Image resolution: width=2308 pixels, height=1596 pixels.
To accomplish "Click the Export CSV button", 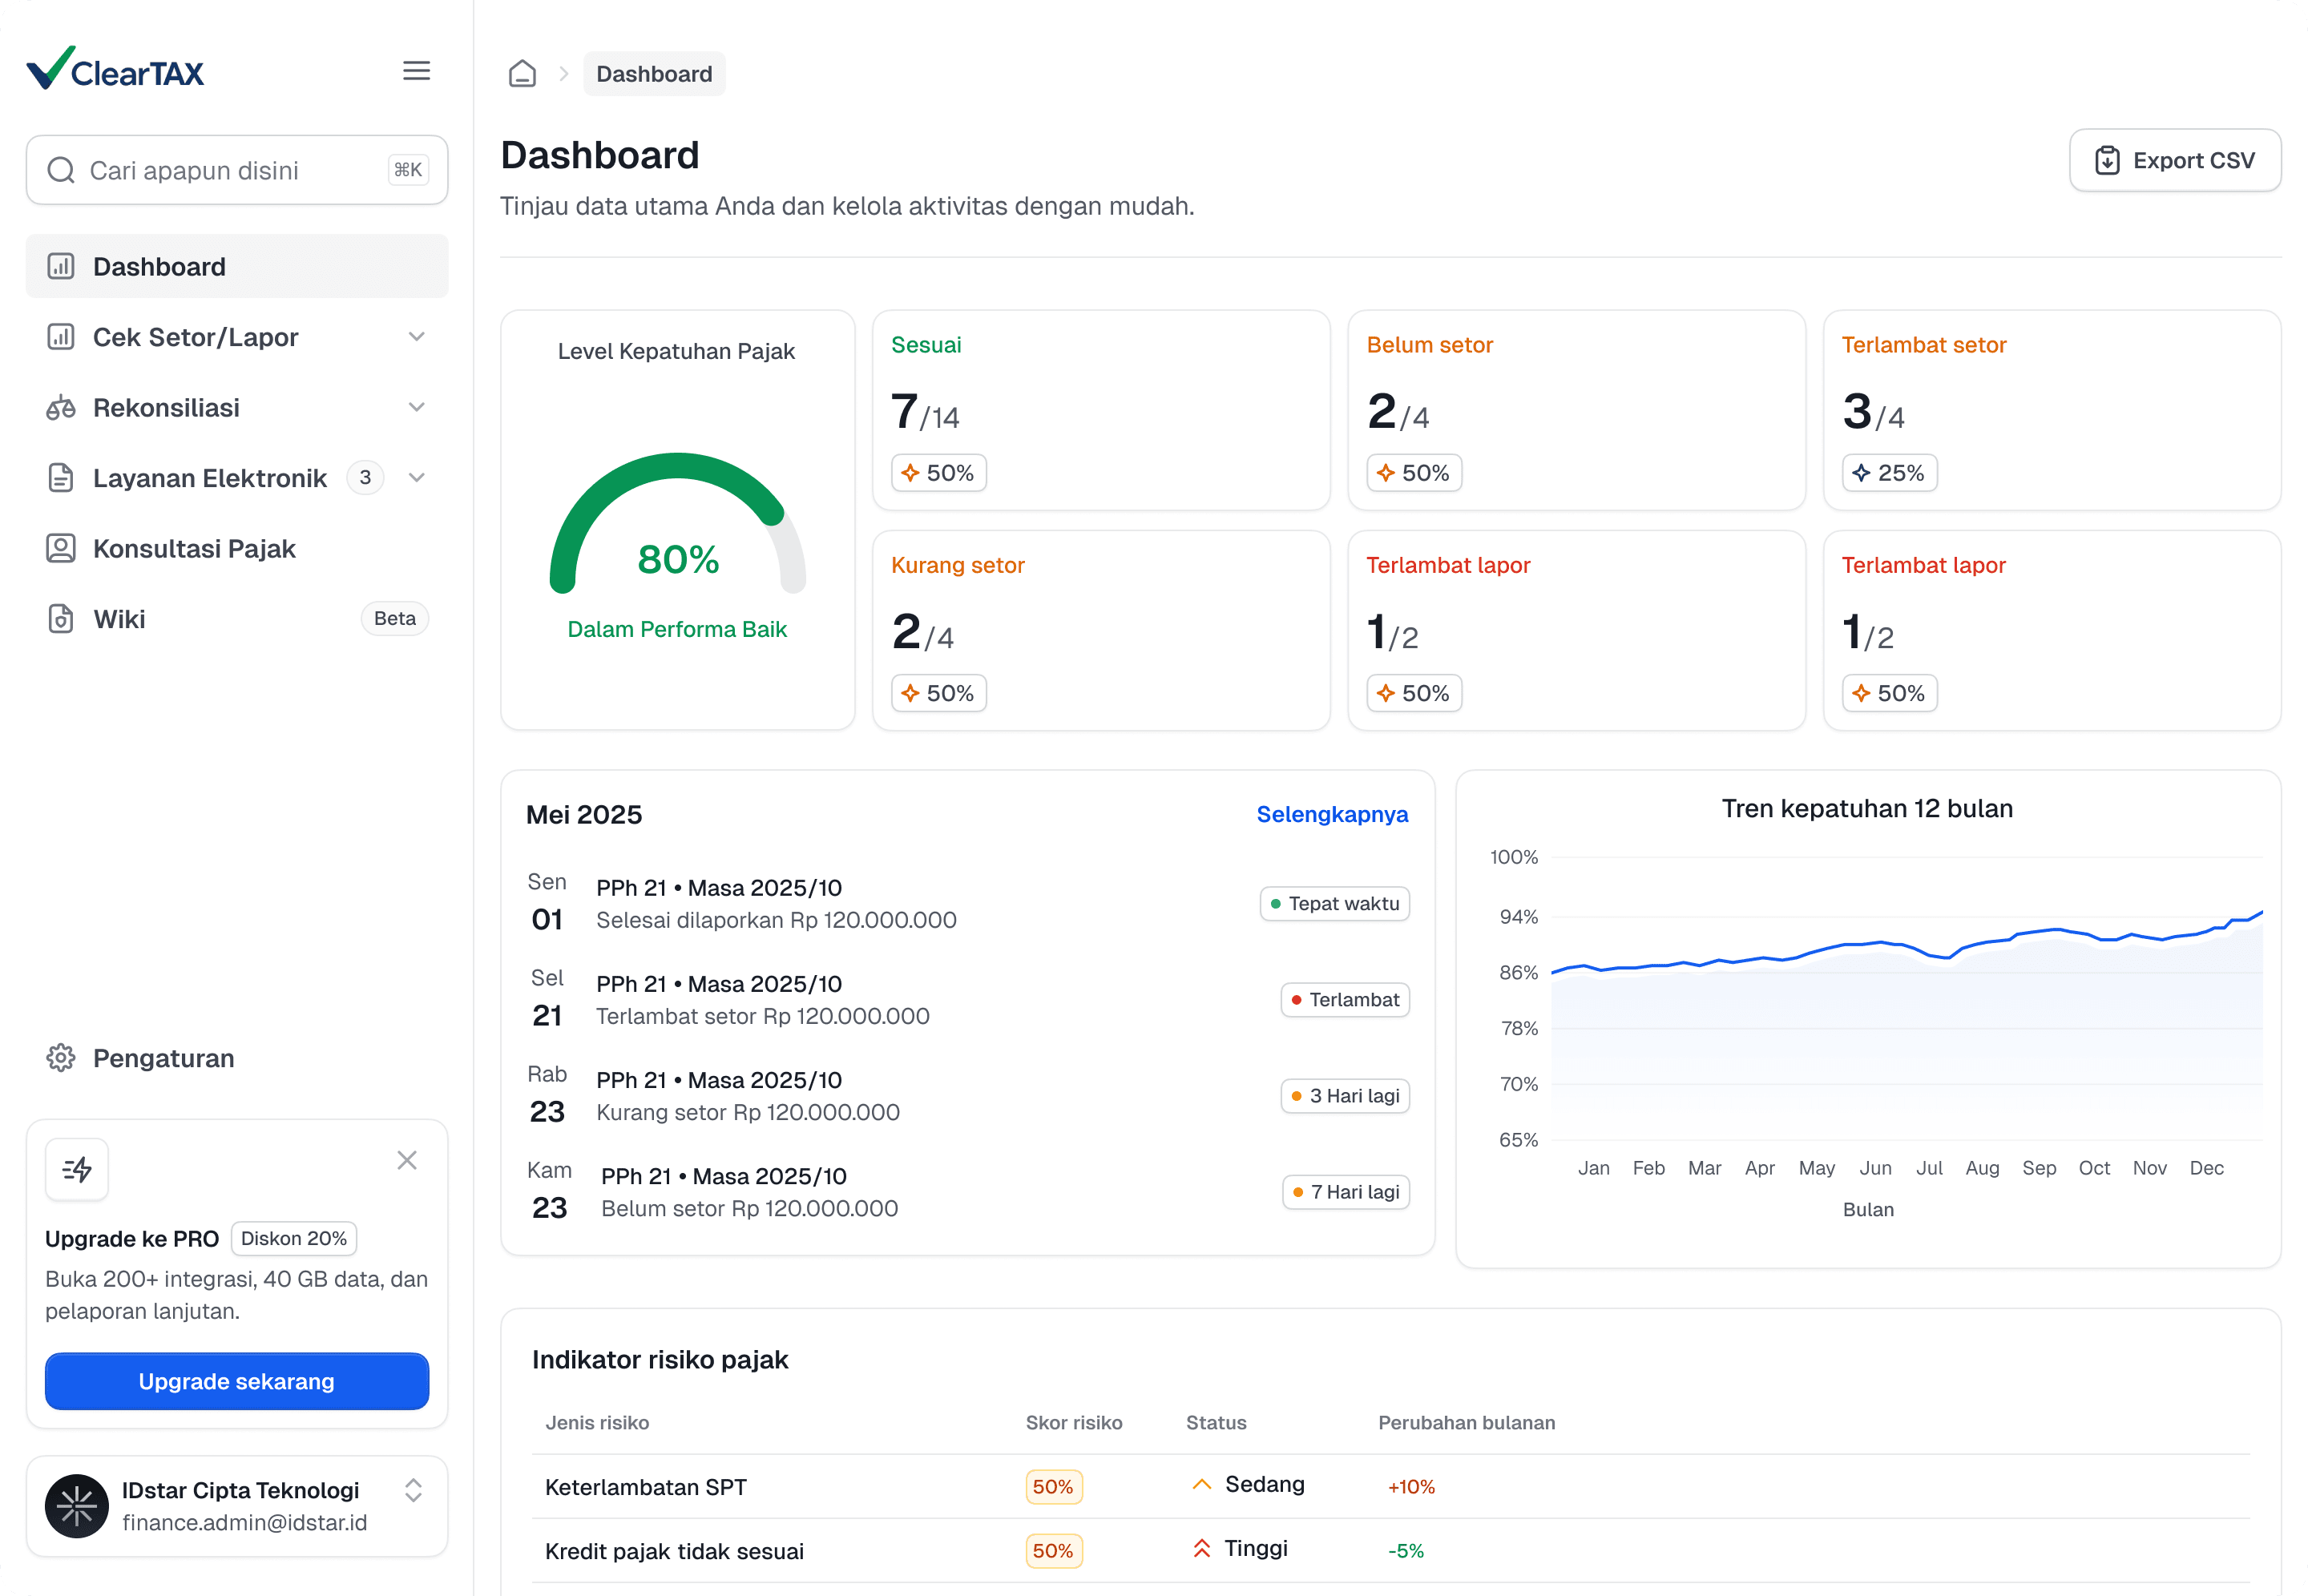I will [x=2175, y=160].
